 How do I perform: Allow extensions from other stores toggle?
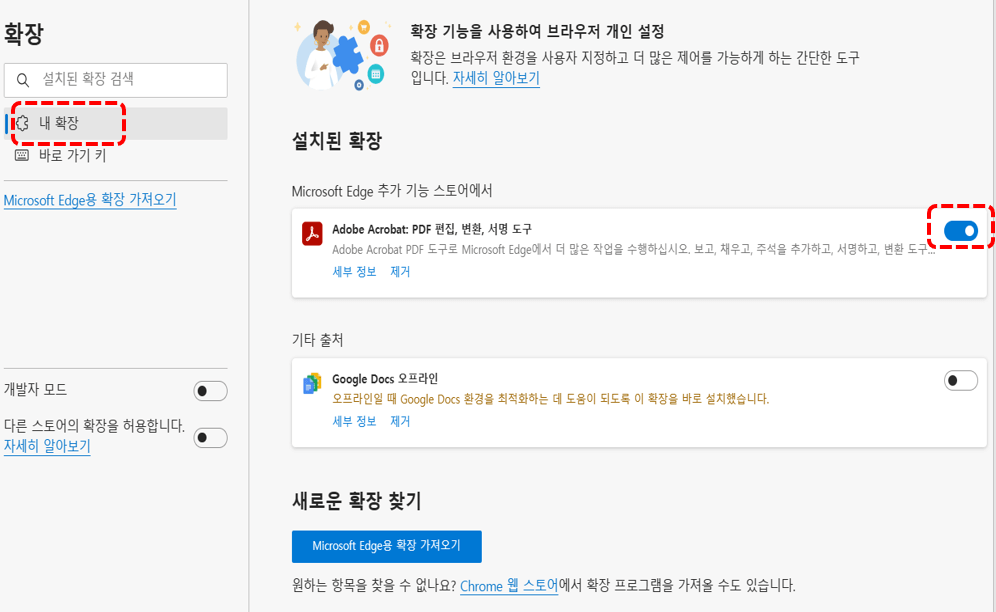coord(210,437)
